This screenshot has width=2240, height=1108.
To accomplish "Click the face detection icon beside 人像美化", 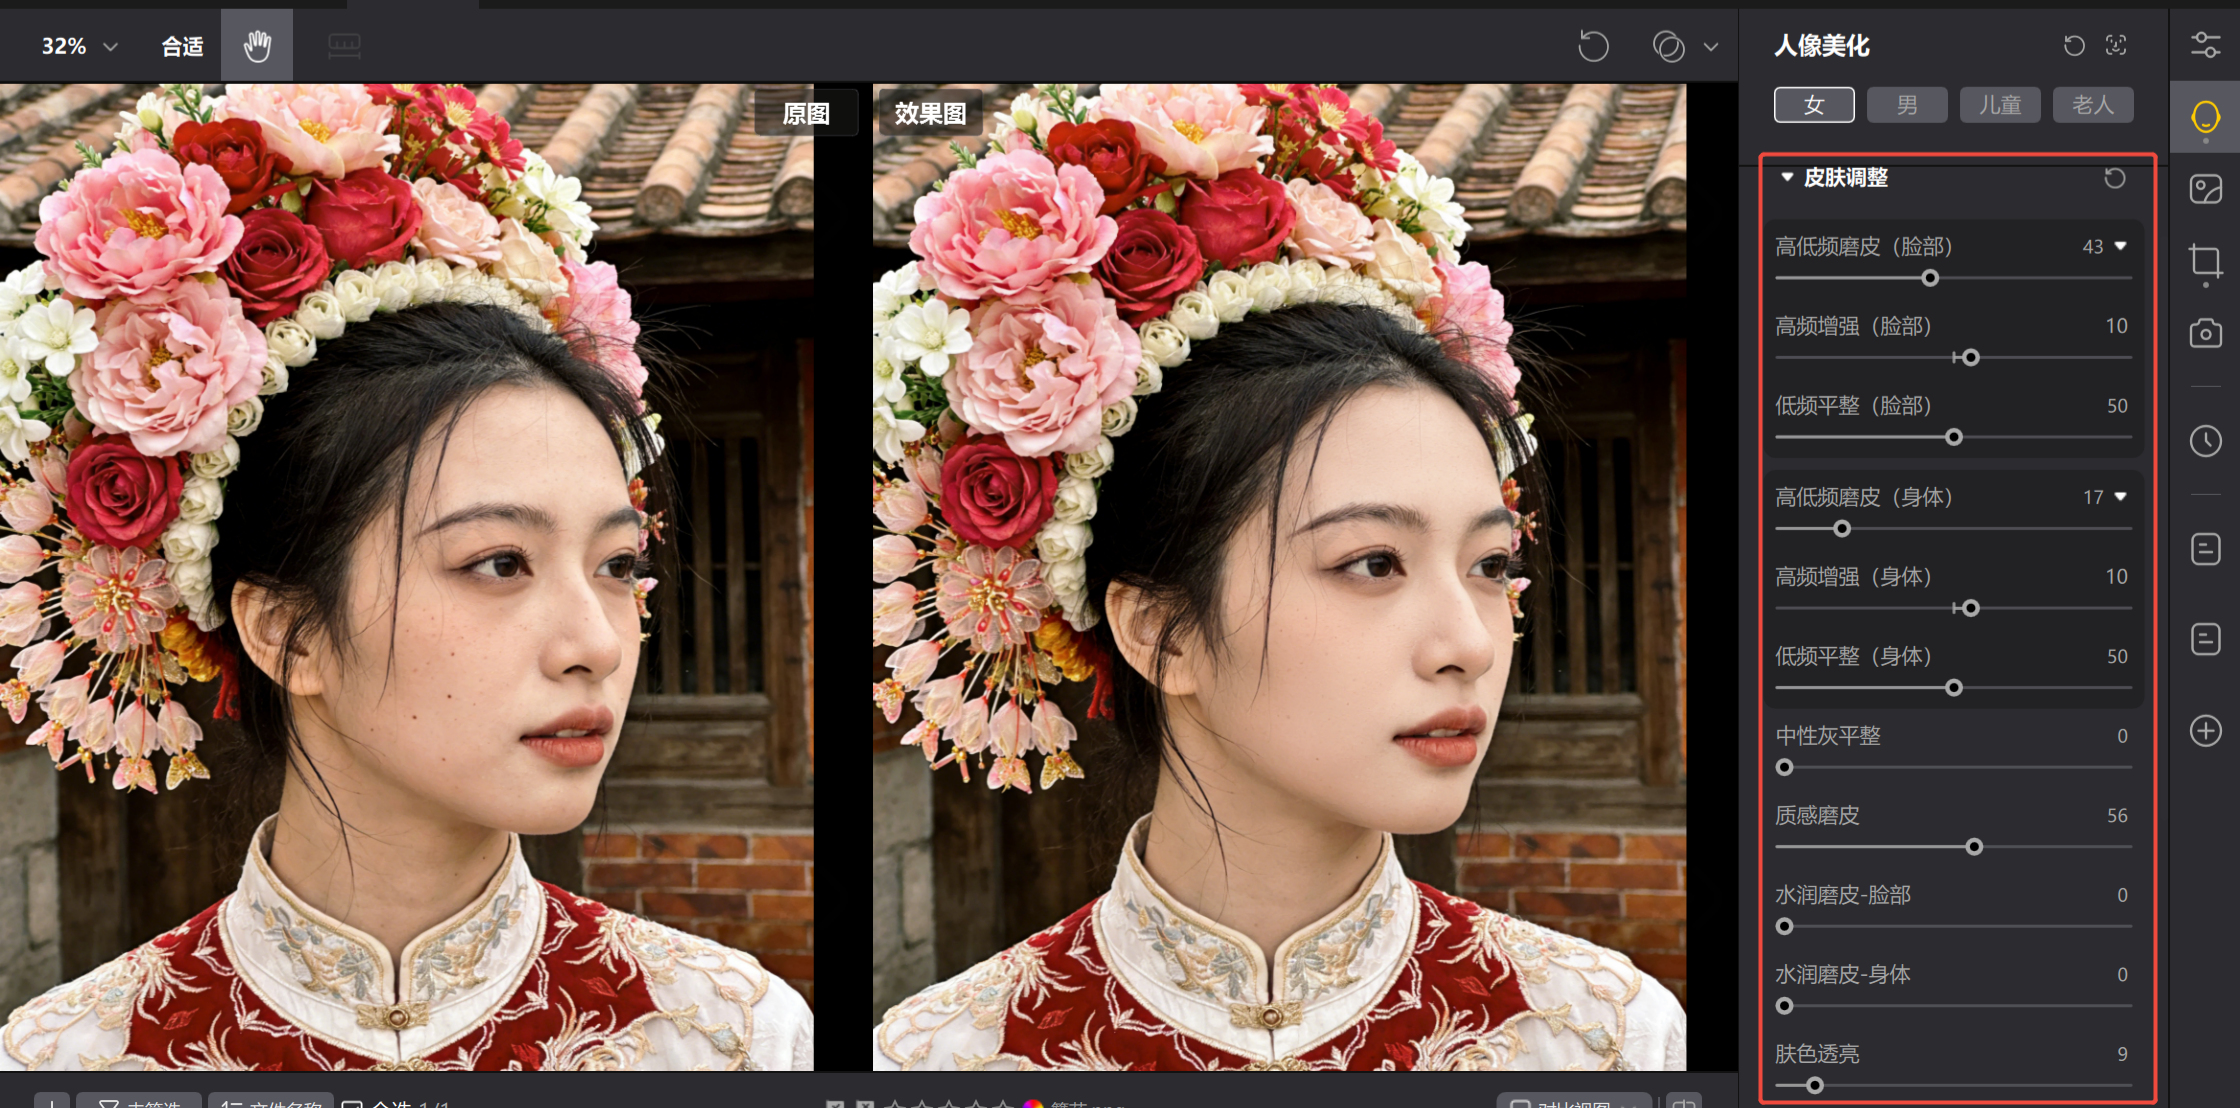I will click(2116, 45).
